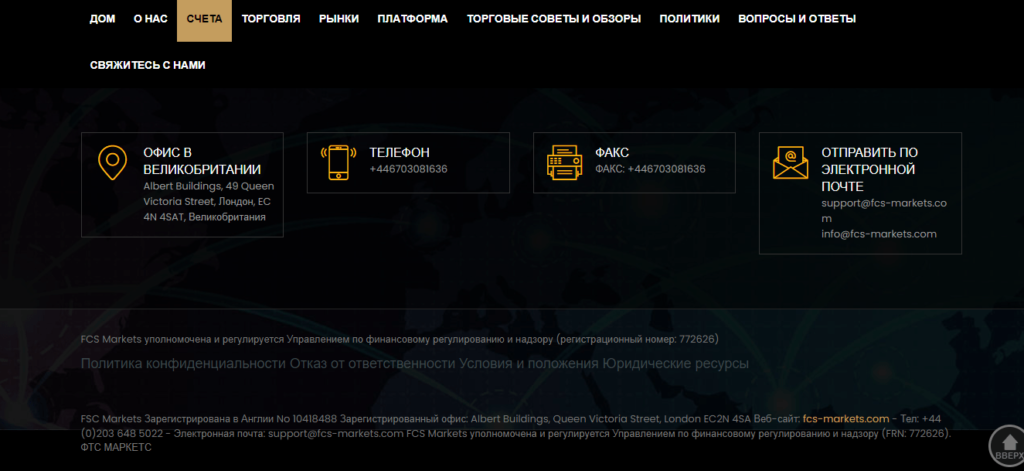
Task: Open the fcs-markets.com footer website link
Action: click(x=846, y=419)
